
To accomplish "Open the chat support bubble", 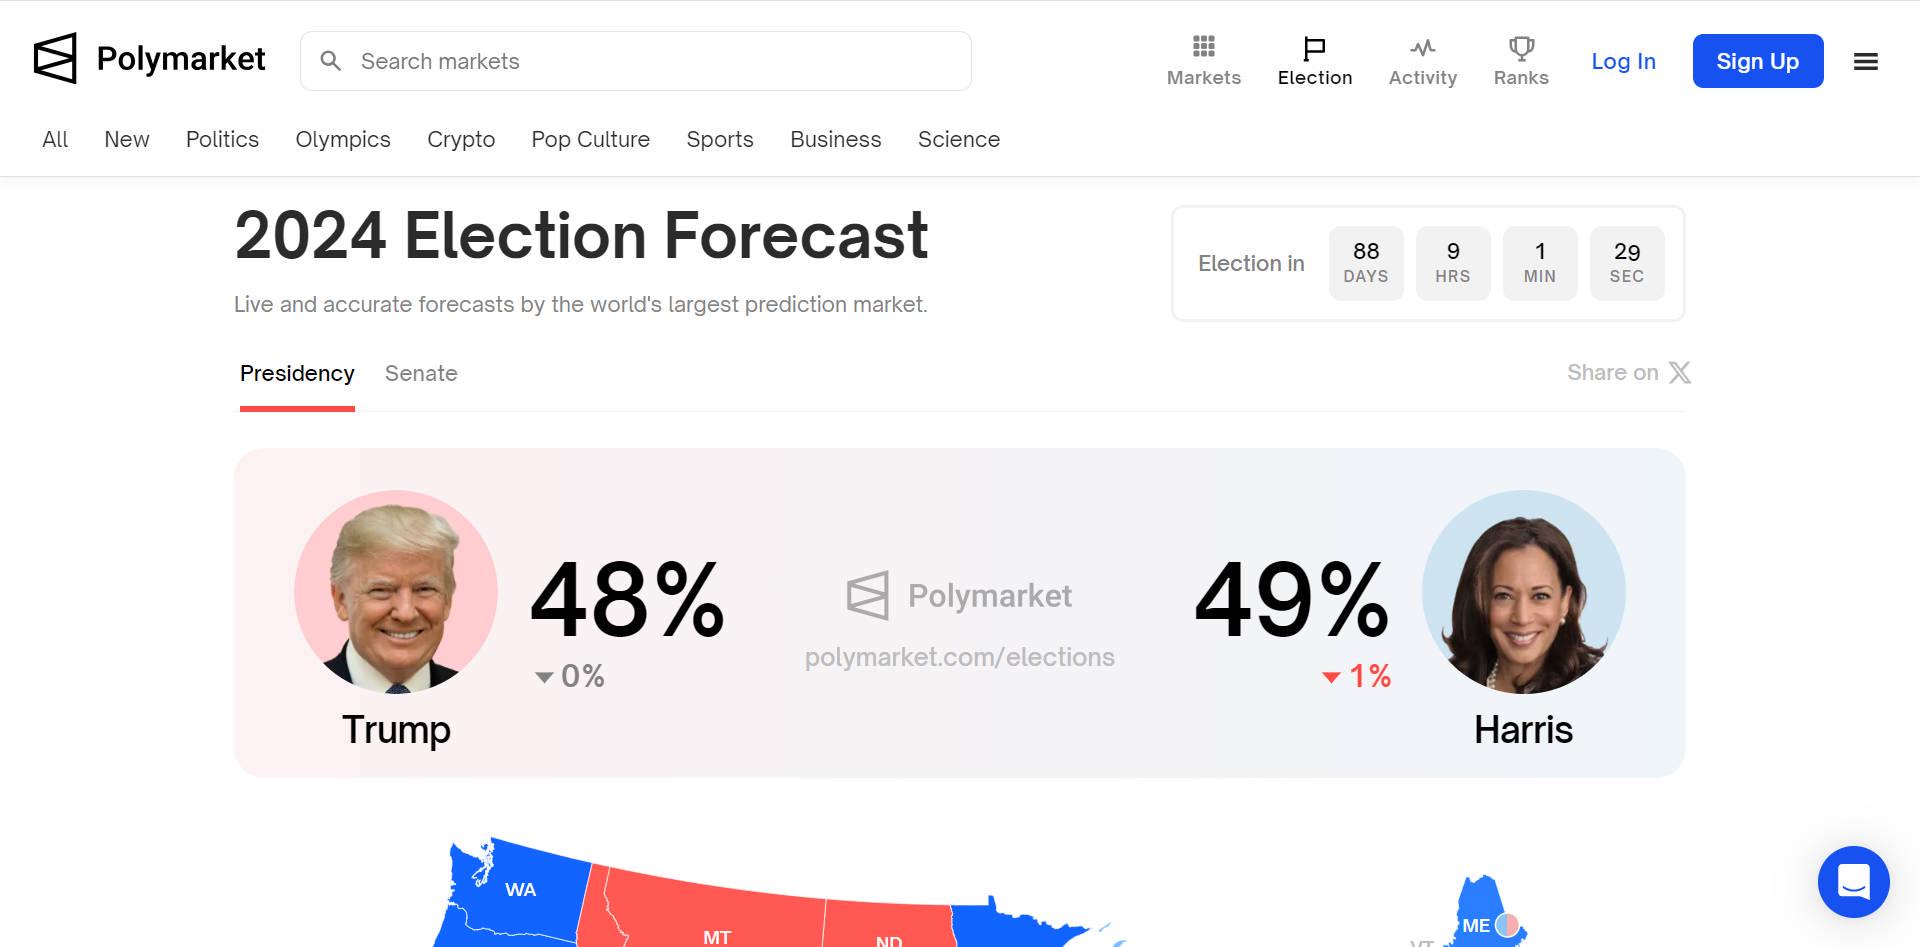I will tap(1853, 882).
